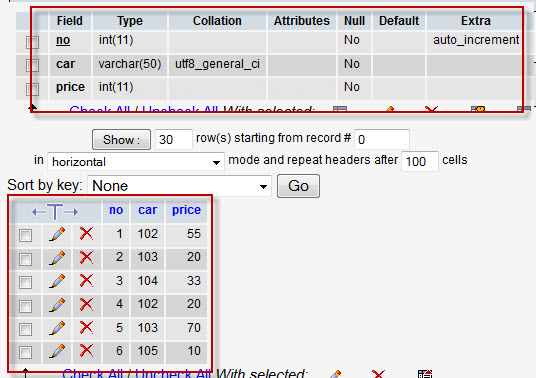Delete row 6 with the red X
Screen dimensions: 536x378
[86, 351]
